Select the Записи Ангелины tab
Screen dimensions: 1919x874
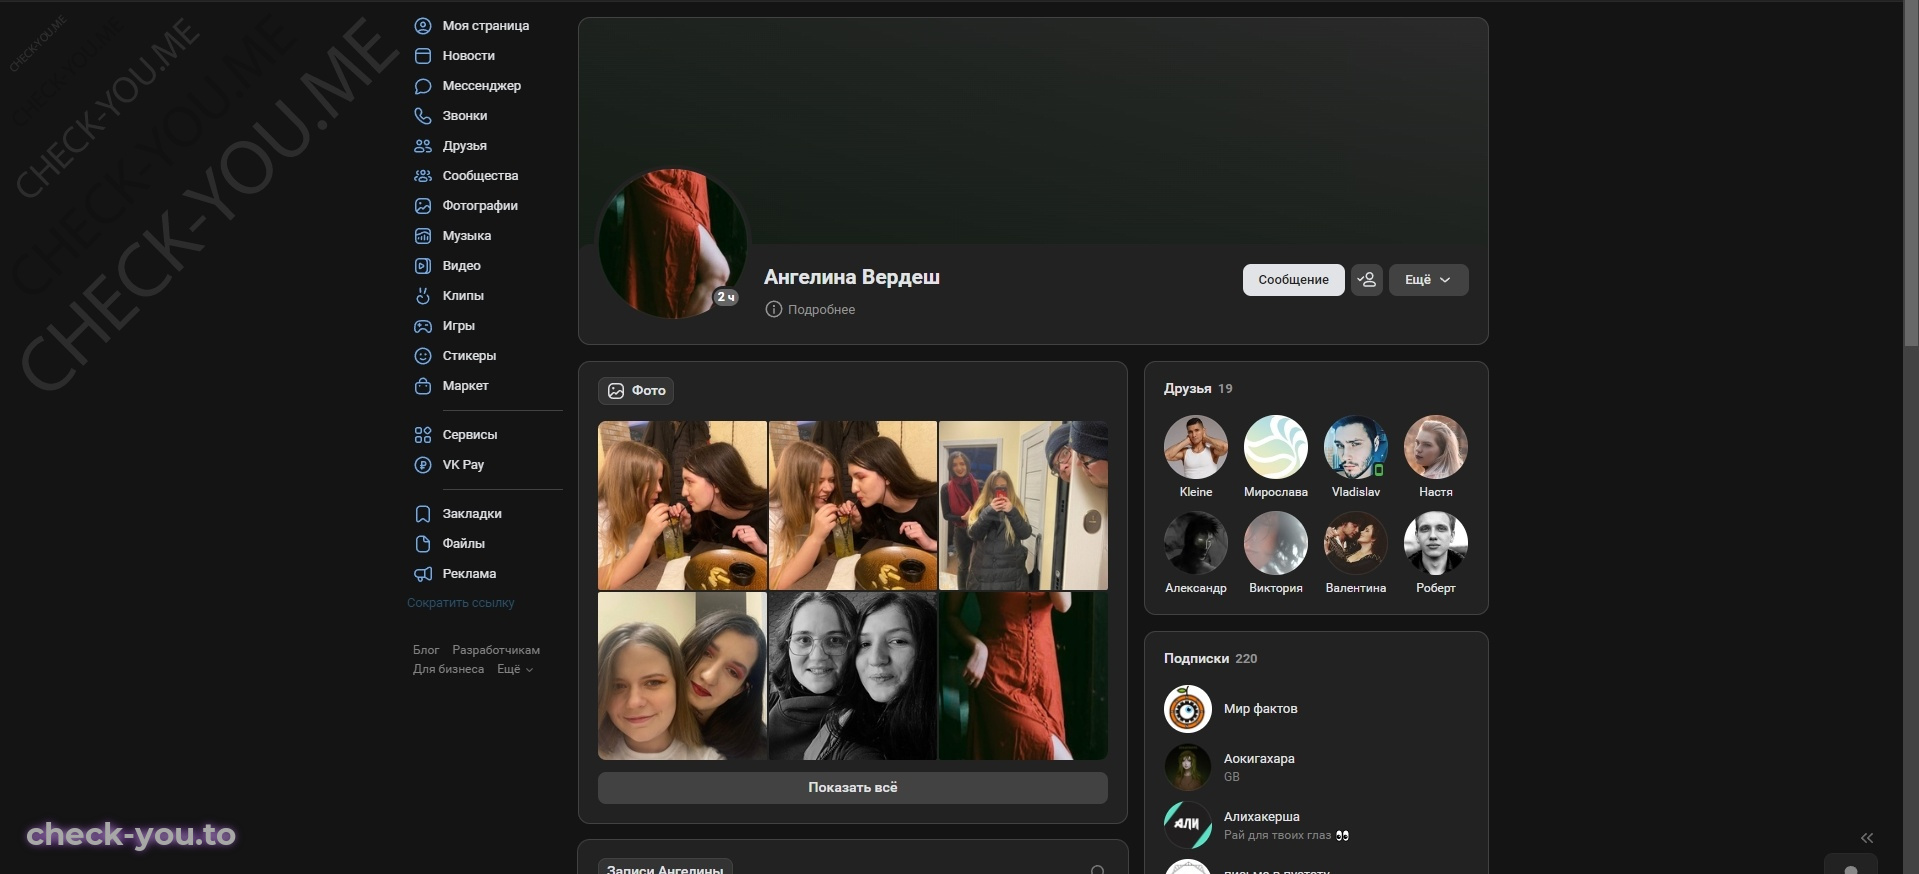coord(665,868)
